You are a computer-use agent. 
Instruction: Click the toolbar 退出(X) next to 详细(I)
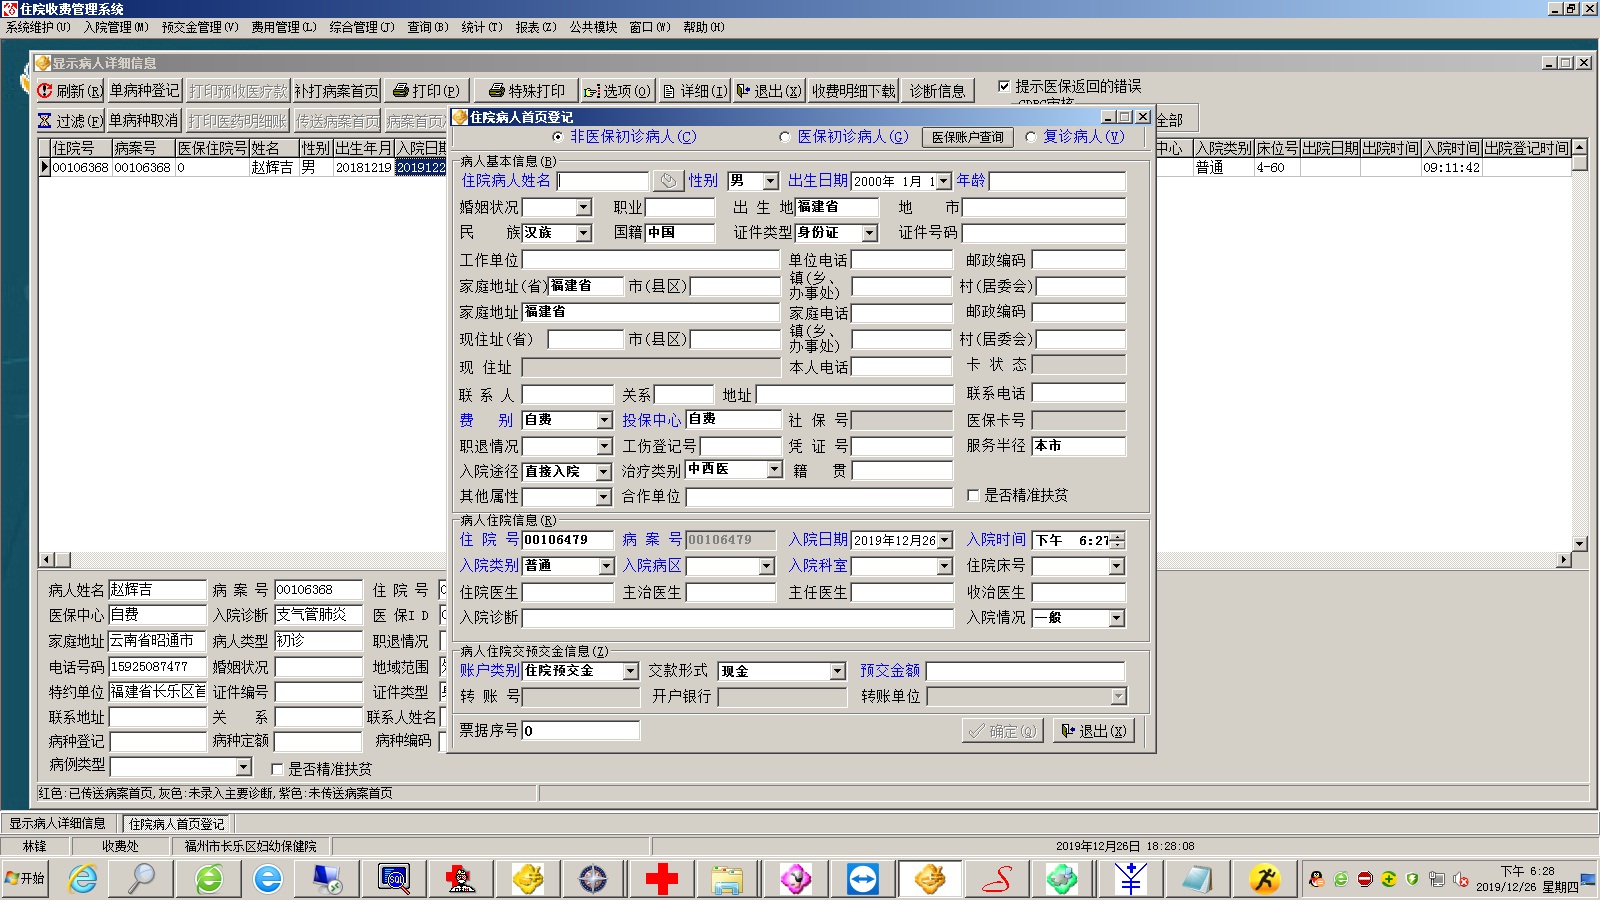click(768, 91)
